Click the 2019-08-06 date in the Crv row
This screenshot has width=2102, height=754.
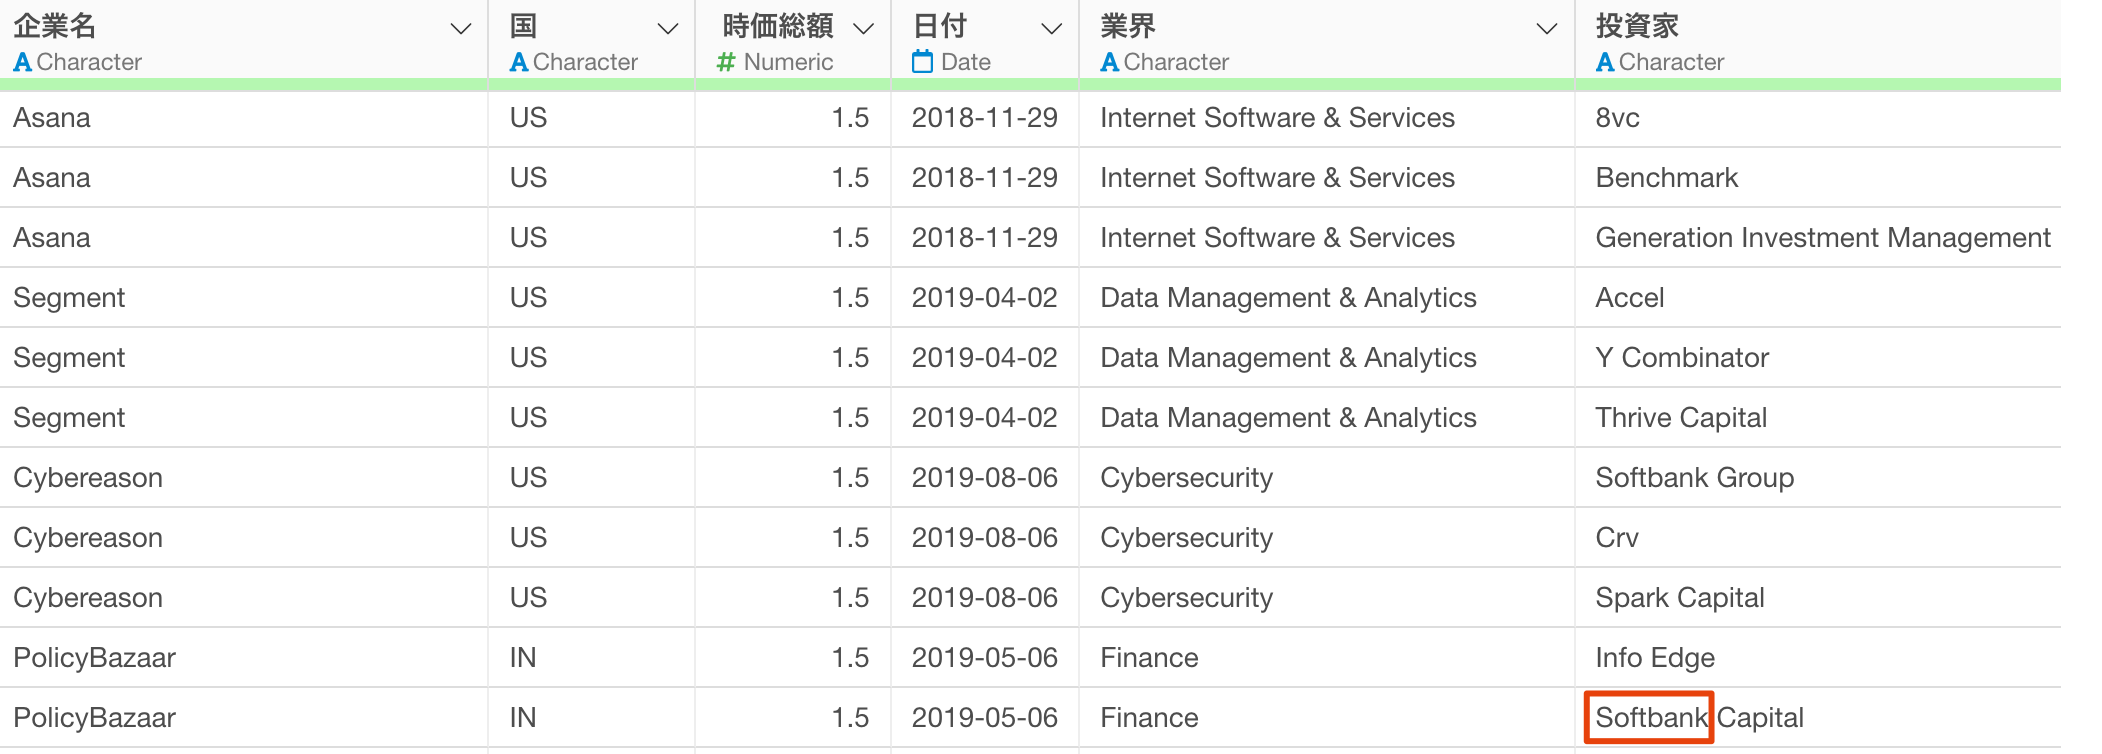(x=984, y=538)
